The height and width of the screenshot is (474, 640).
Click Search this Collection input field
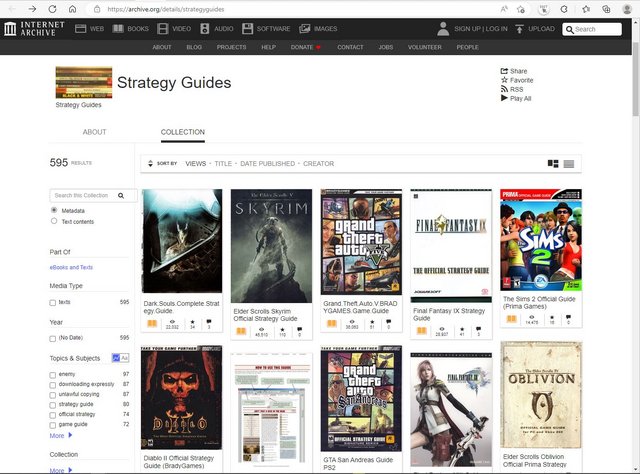click(93, 196)
